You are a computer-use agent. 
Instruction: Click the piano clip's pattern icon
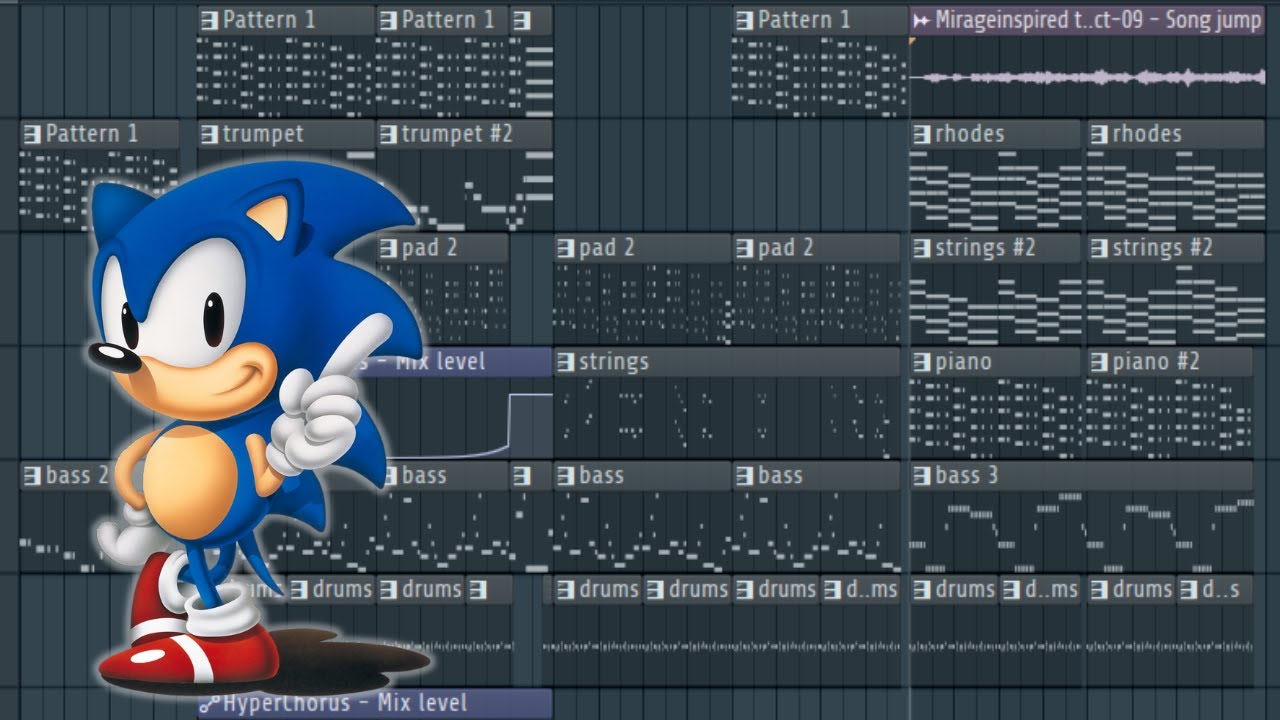(921, 362)
